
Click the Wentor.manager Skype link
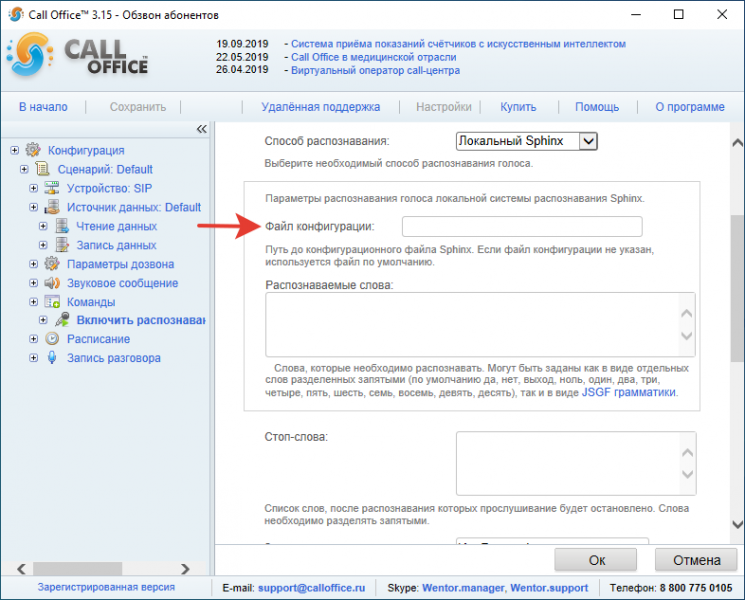tap(463, 588)
